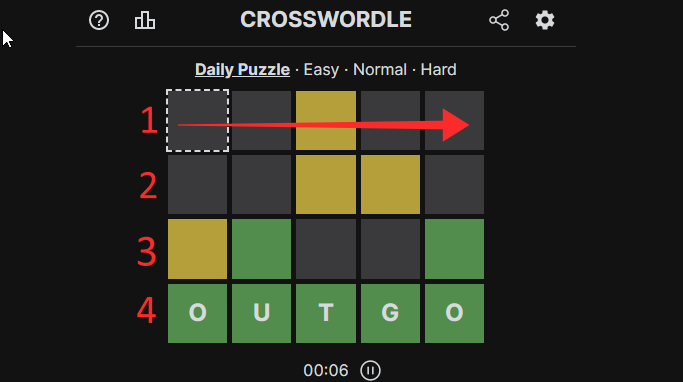
Task: Select the dashed-outline first tile in row 1
Action: coord(197,121)
